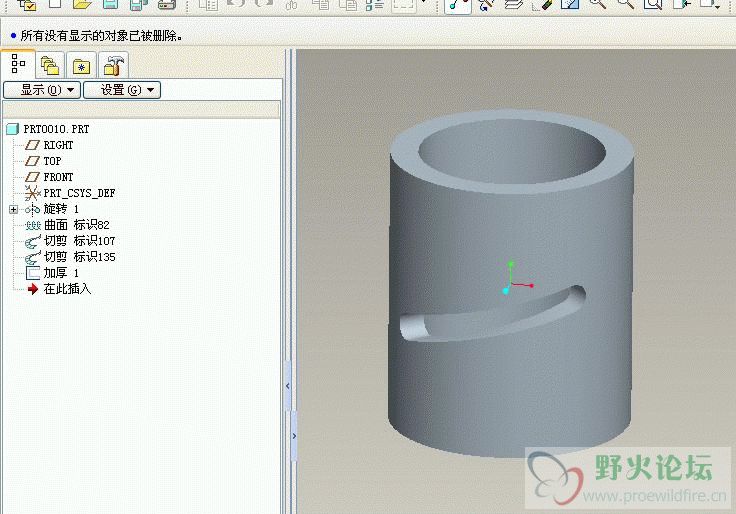Click the Save disk toolbar icon
Image resolution: width=736 pixels, height=514 pixels.
[x=111, y=5]
